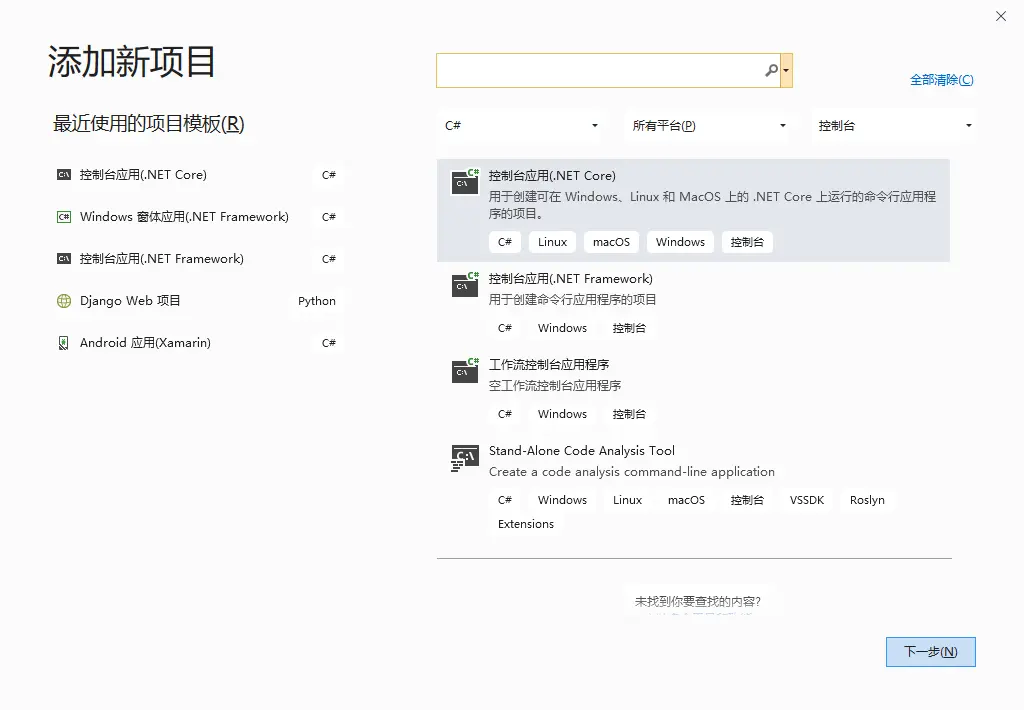
Task: Click Stand-Alone Code Analysis Tool icon
Action: point(465,458)
